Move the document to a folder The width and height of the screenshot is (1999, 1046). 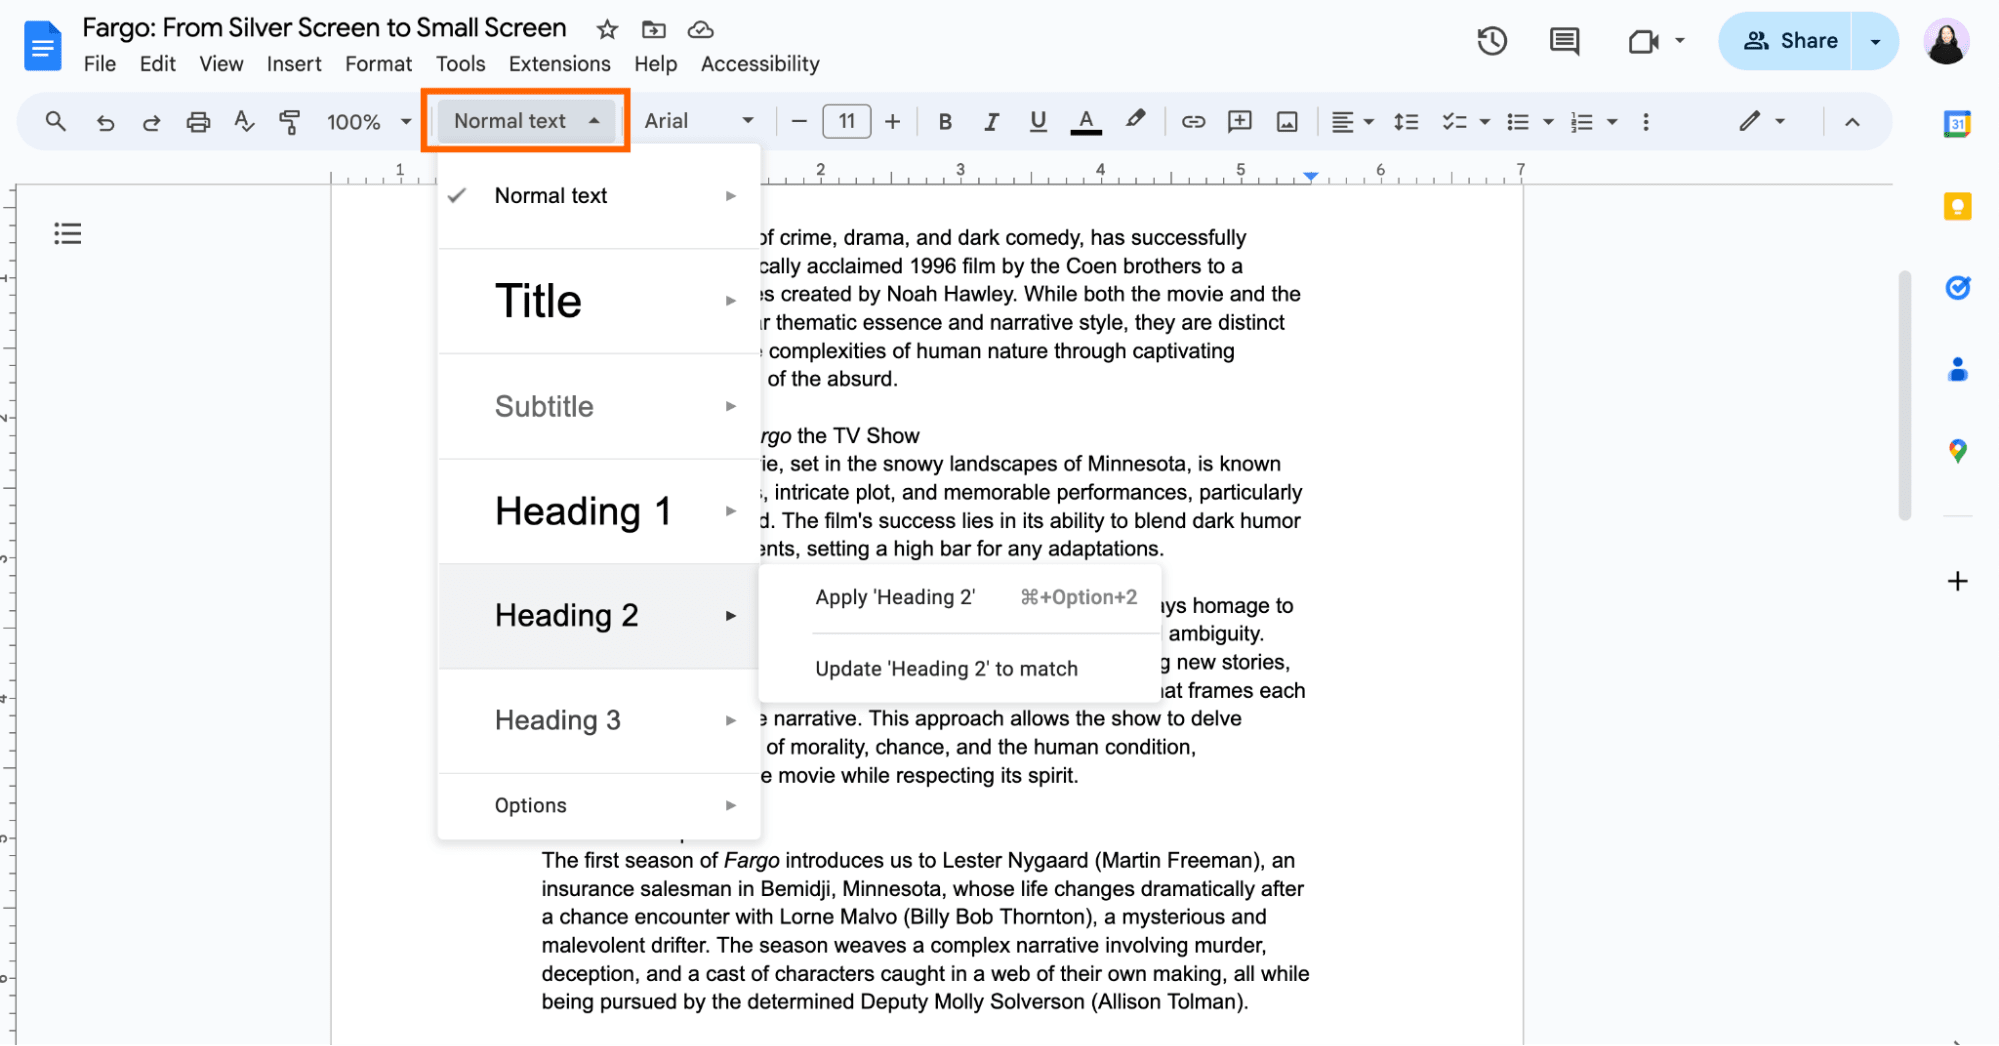click(x=654, y=30)
